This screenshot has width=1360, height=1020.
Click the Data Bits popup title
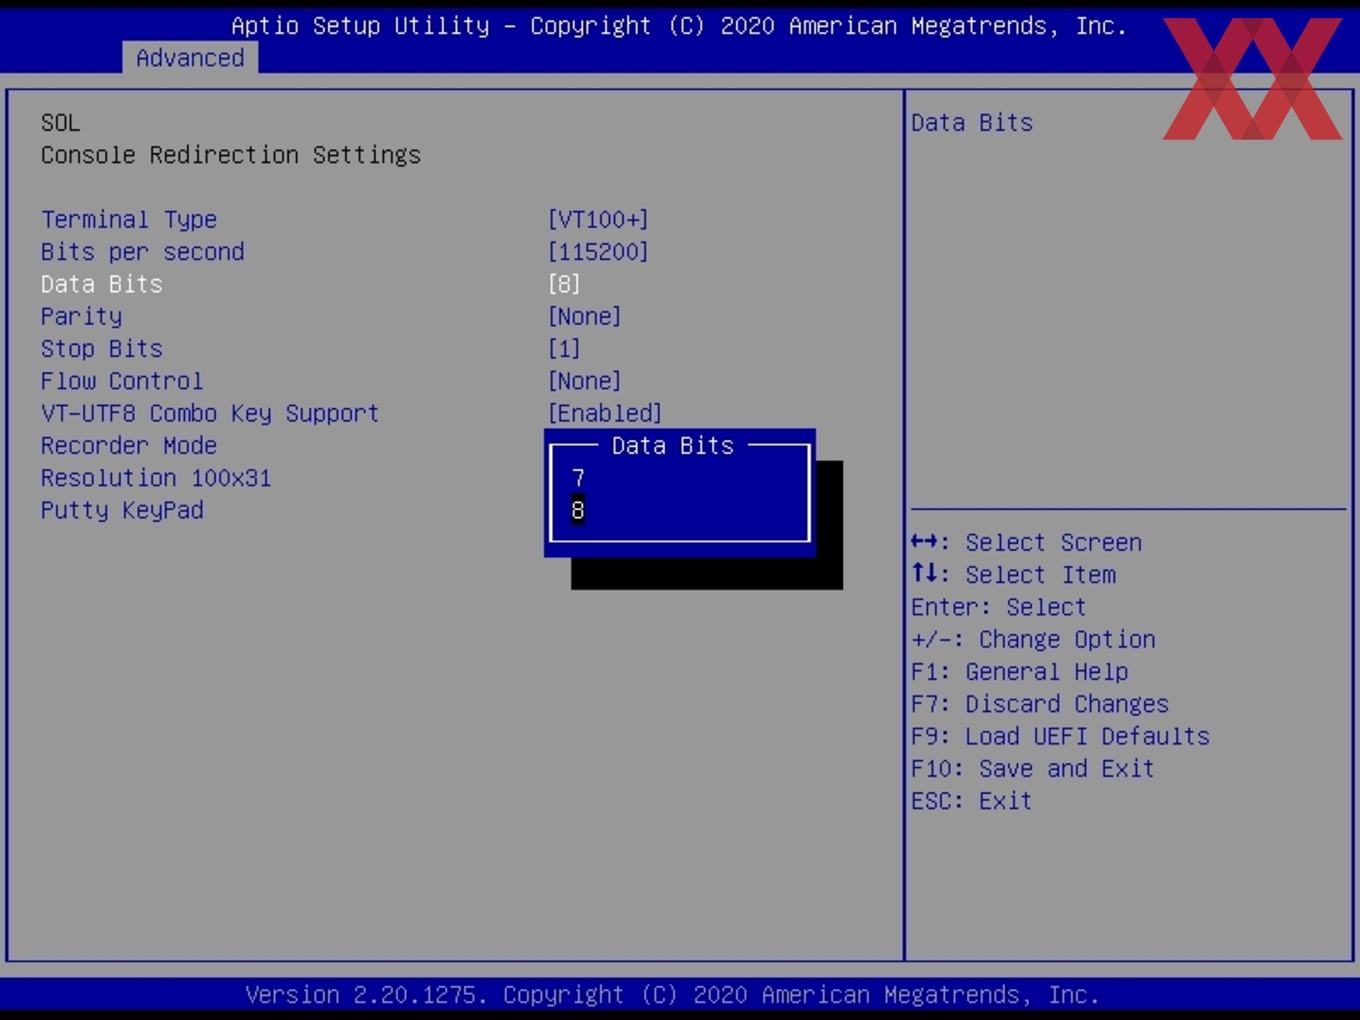click(673, 446)
